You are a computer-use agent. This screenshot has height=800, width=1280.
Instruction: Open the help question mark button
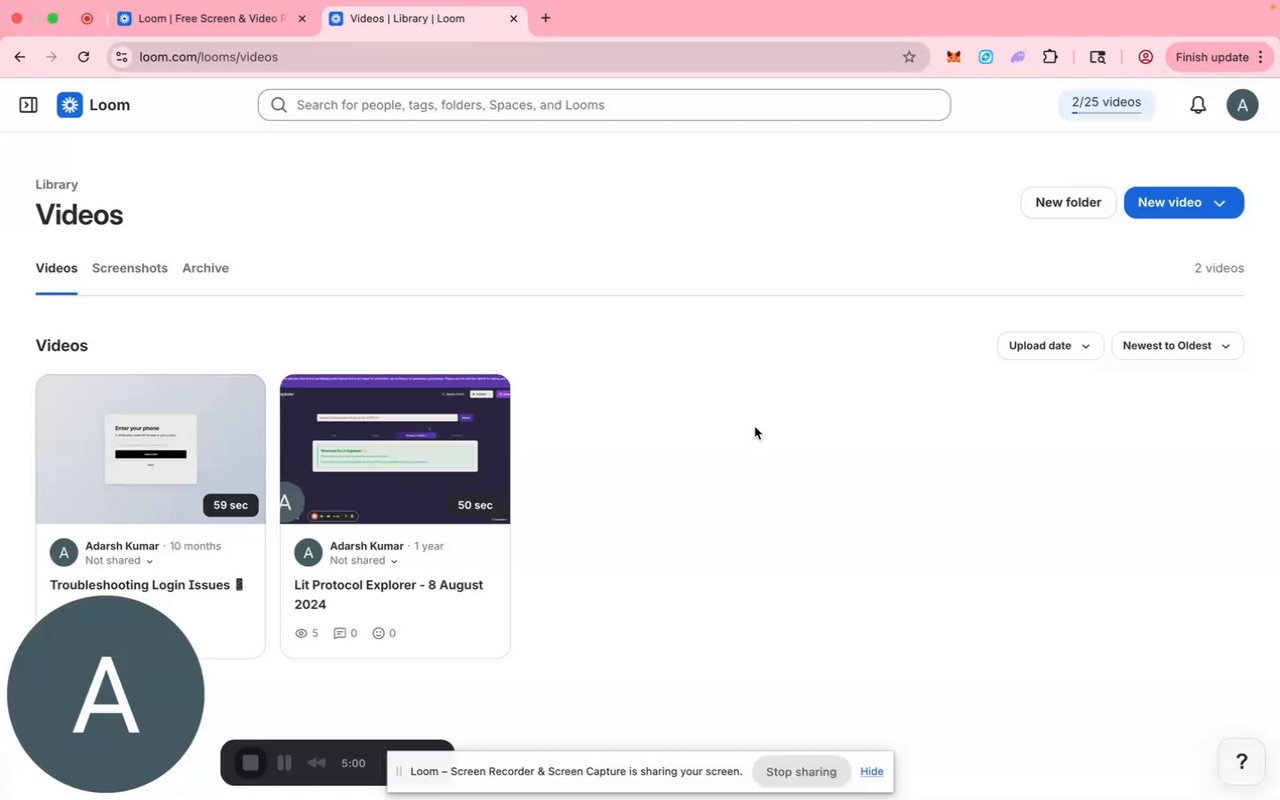[1242, 762]
